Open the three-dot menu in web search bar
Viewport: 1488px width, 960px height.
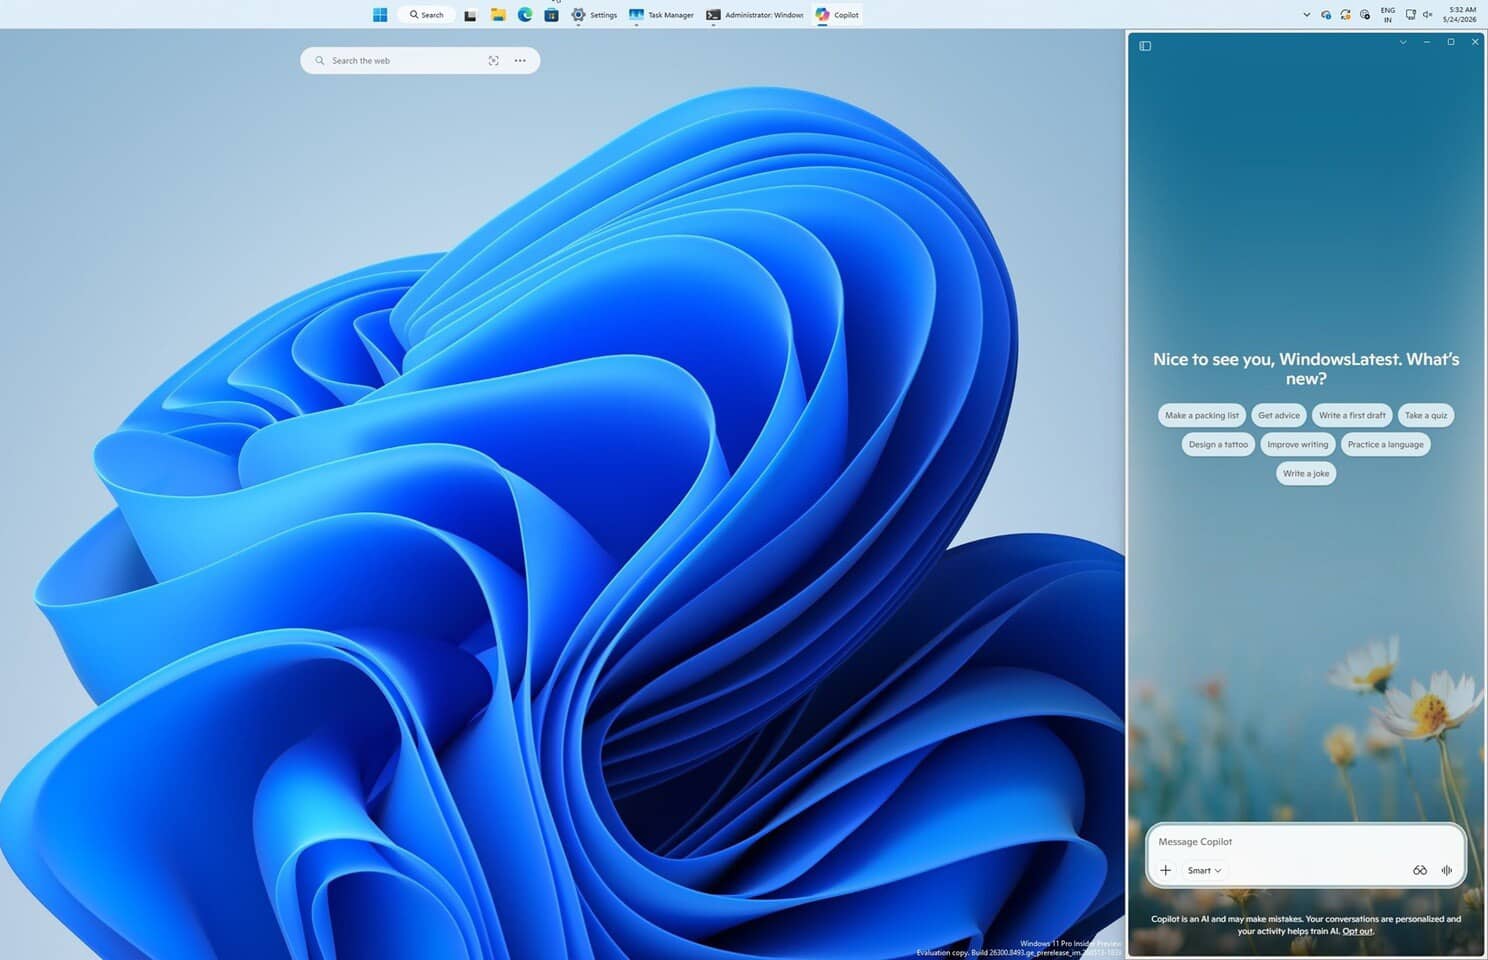click(x=520, y=61)
